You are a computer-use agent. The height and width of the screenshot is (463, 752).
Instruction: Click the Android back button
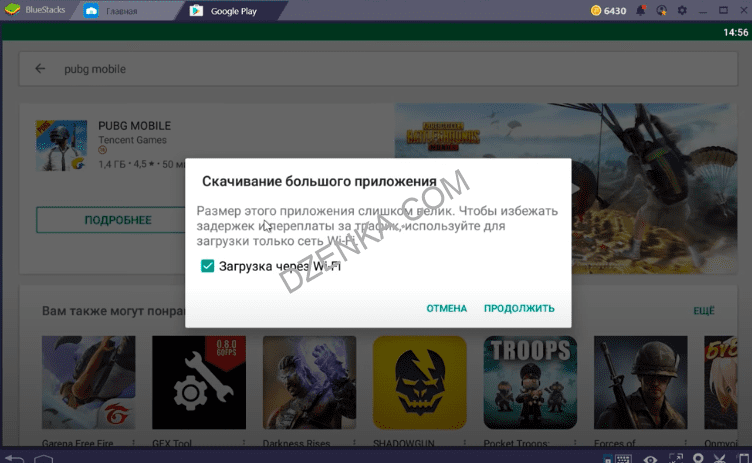pos(14,459)
